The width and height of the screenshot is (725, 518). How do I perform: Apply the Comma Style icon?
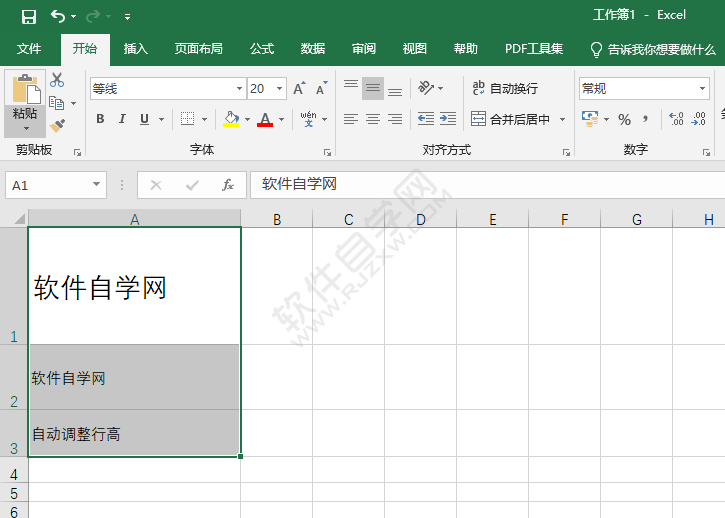click(x=645, y=119)
